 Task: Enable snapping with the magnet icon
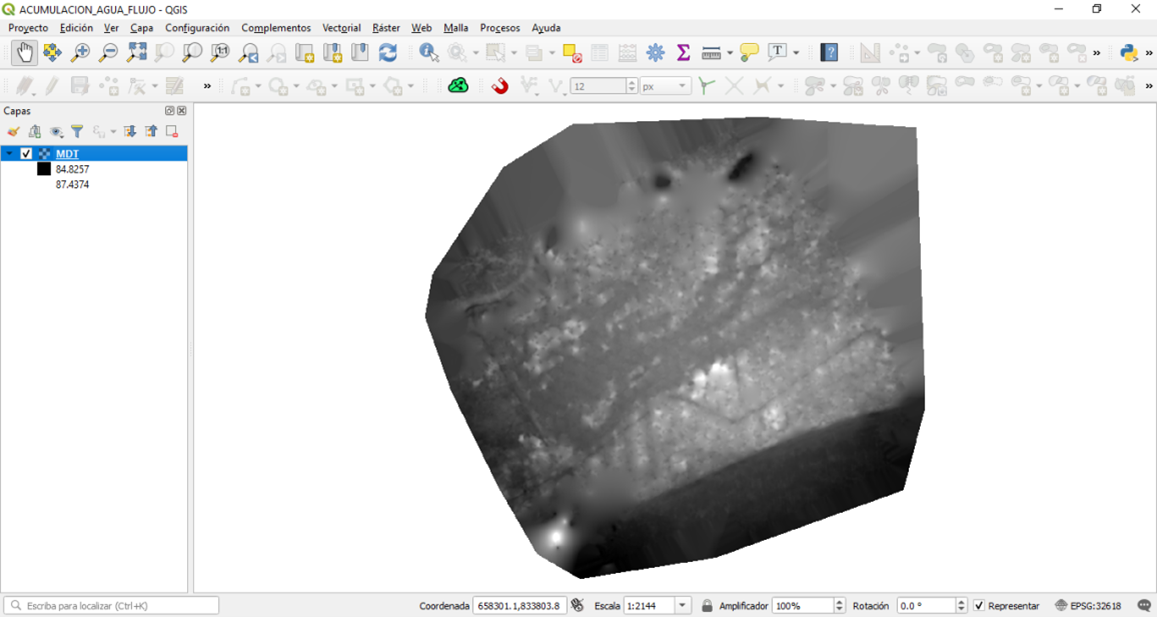coord(500,86)
